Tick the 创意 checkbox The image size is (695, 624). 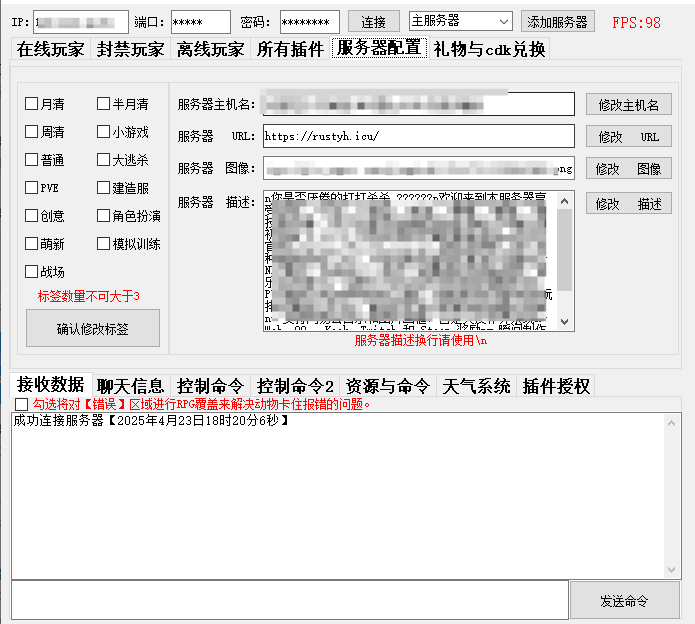pyautogui.click(x=31, y=215)
